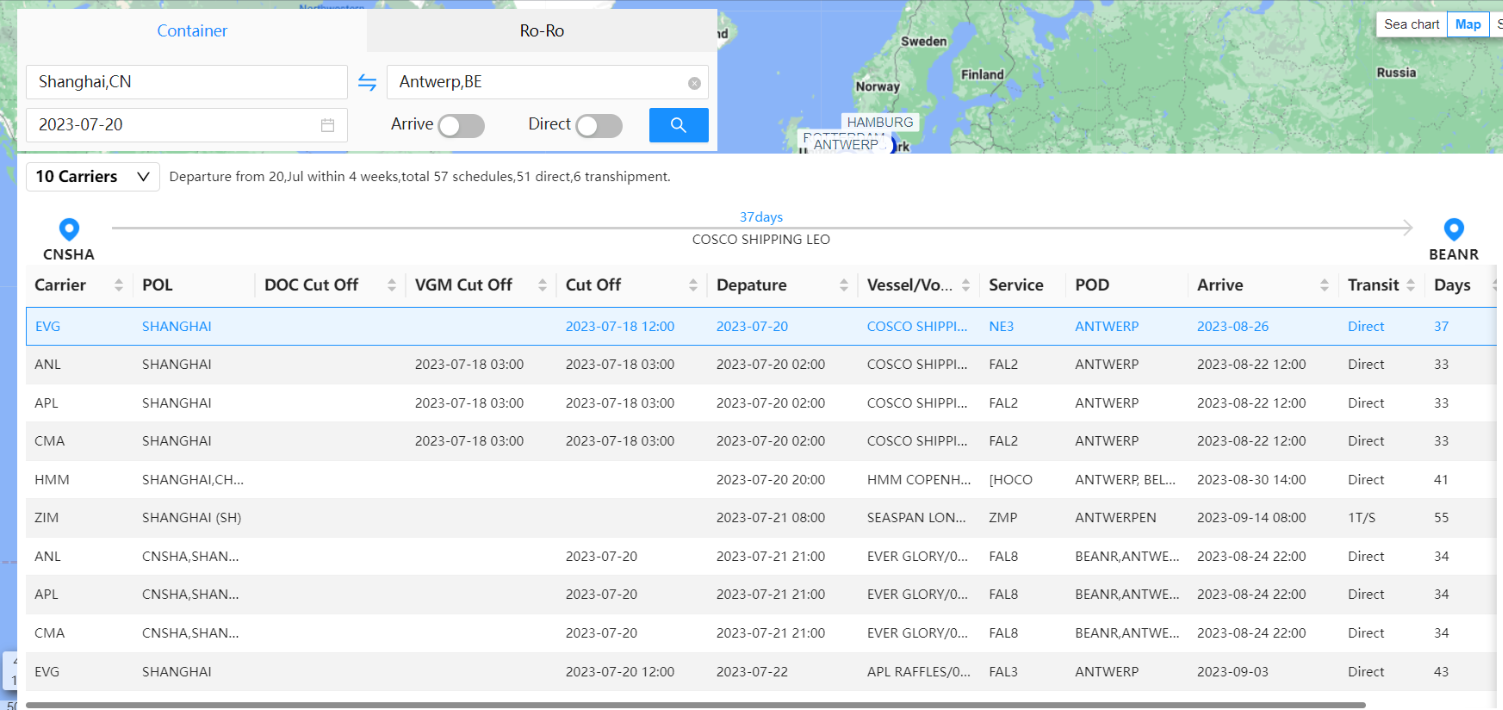
Task: Sort by Arrive column arrows
Action: pyautogui.click(x=1325, y=285)
